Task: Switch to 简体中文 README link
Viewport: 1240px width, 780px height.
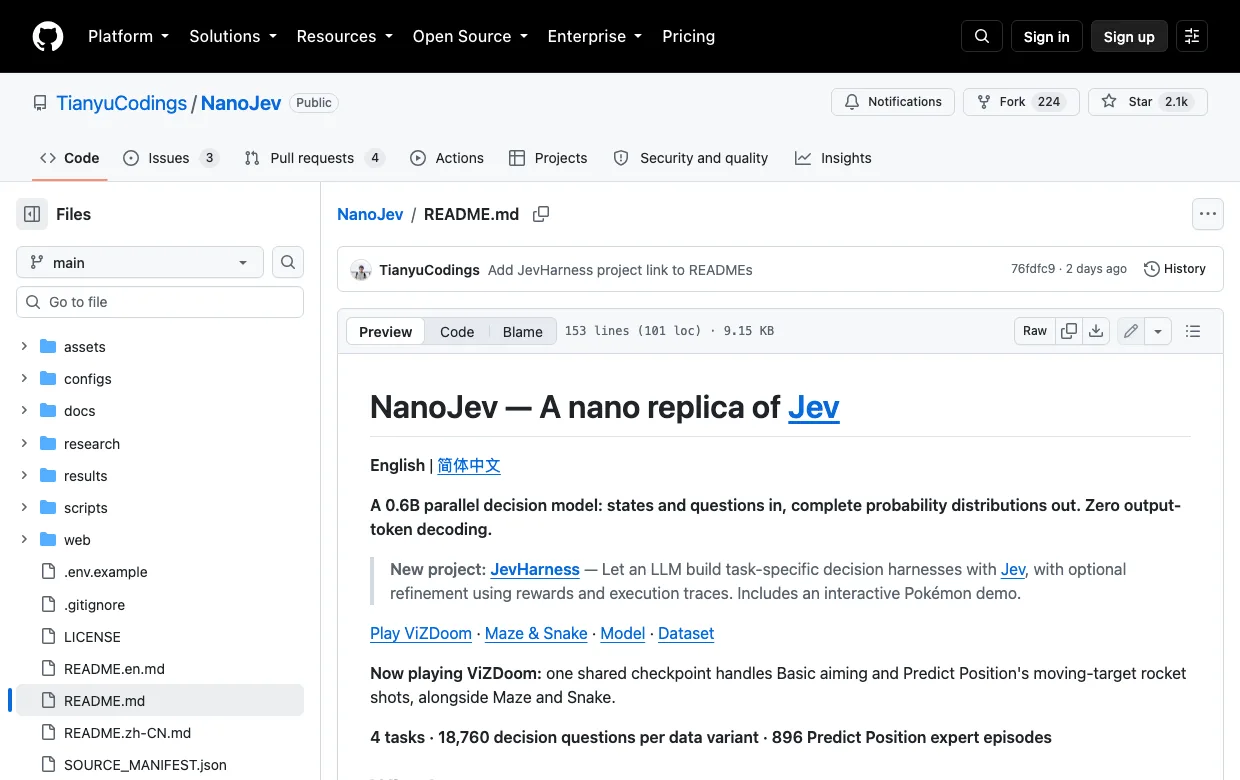Action: click(469, 465)
